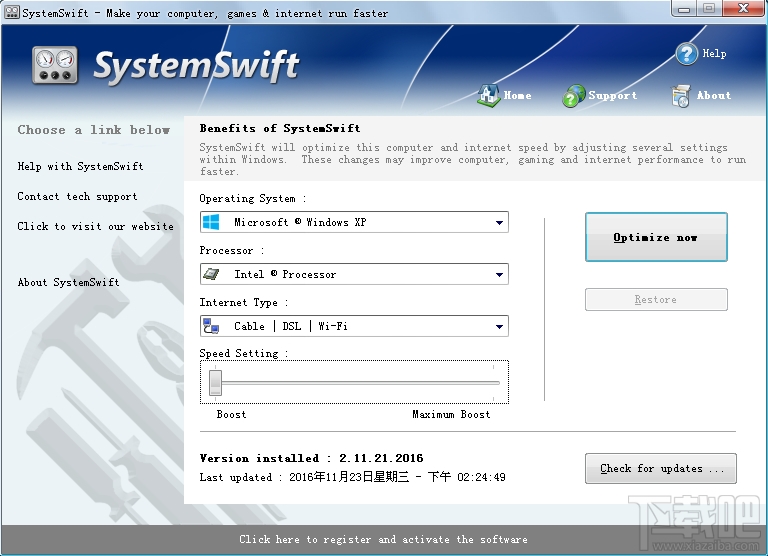Viewport: 768px width, 556px height.
Task: Minimize the SystemSwift window
Action: click(x=685, y=9)
